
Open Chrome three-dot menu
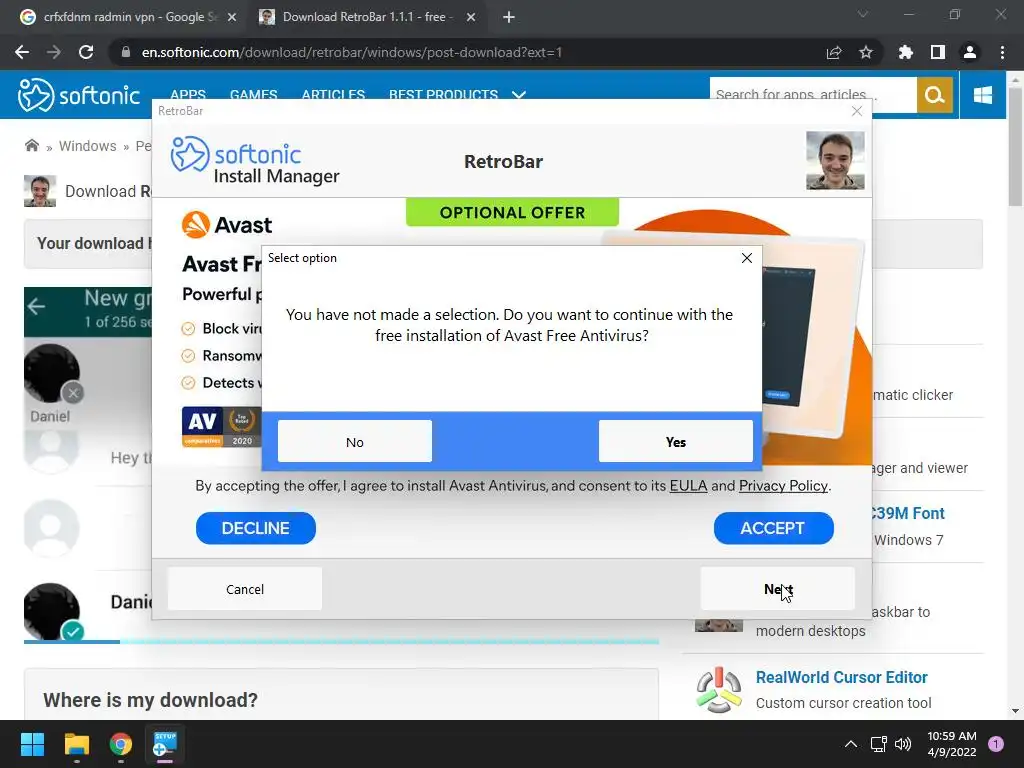1002,52
